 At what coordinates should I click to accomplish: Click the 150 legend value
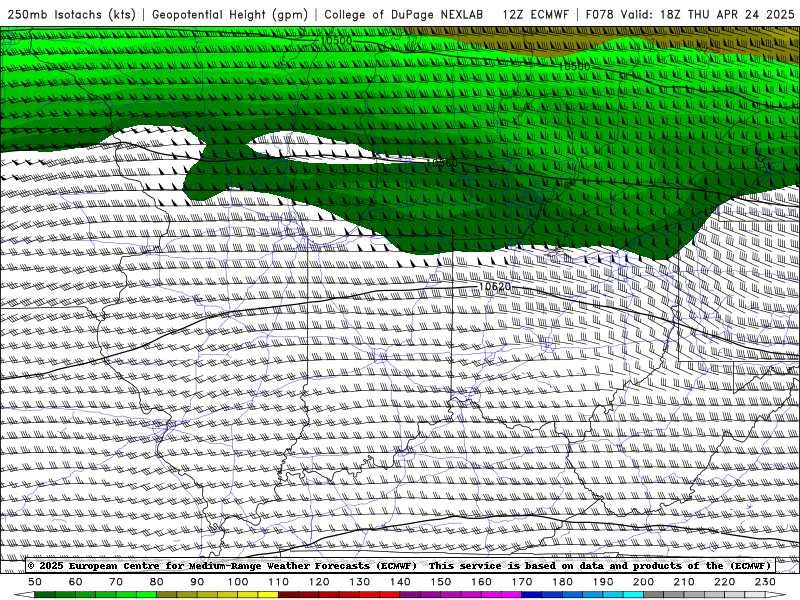(x=441, y=582)
